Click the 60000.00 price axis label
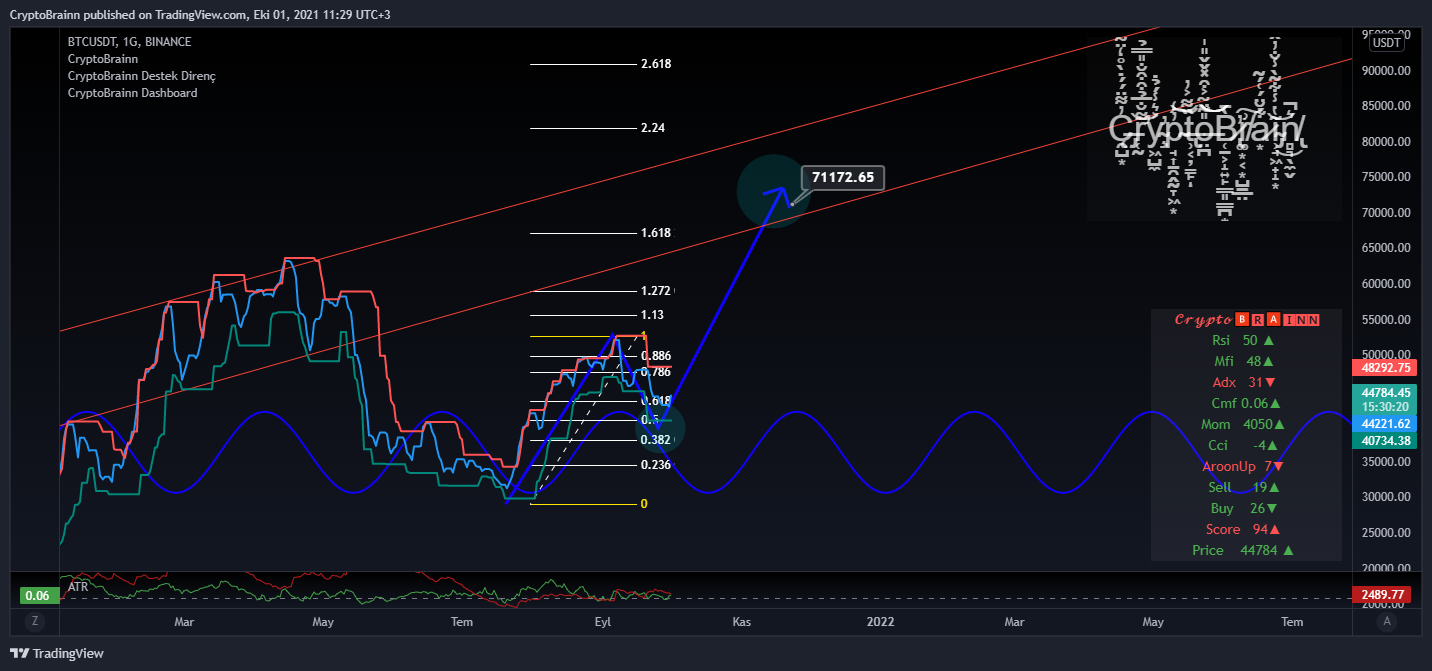Image resolution: width=1432 pixels, height=671 pixels. [x=1386, y=284]
